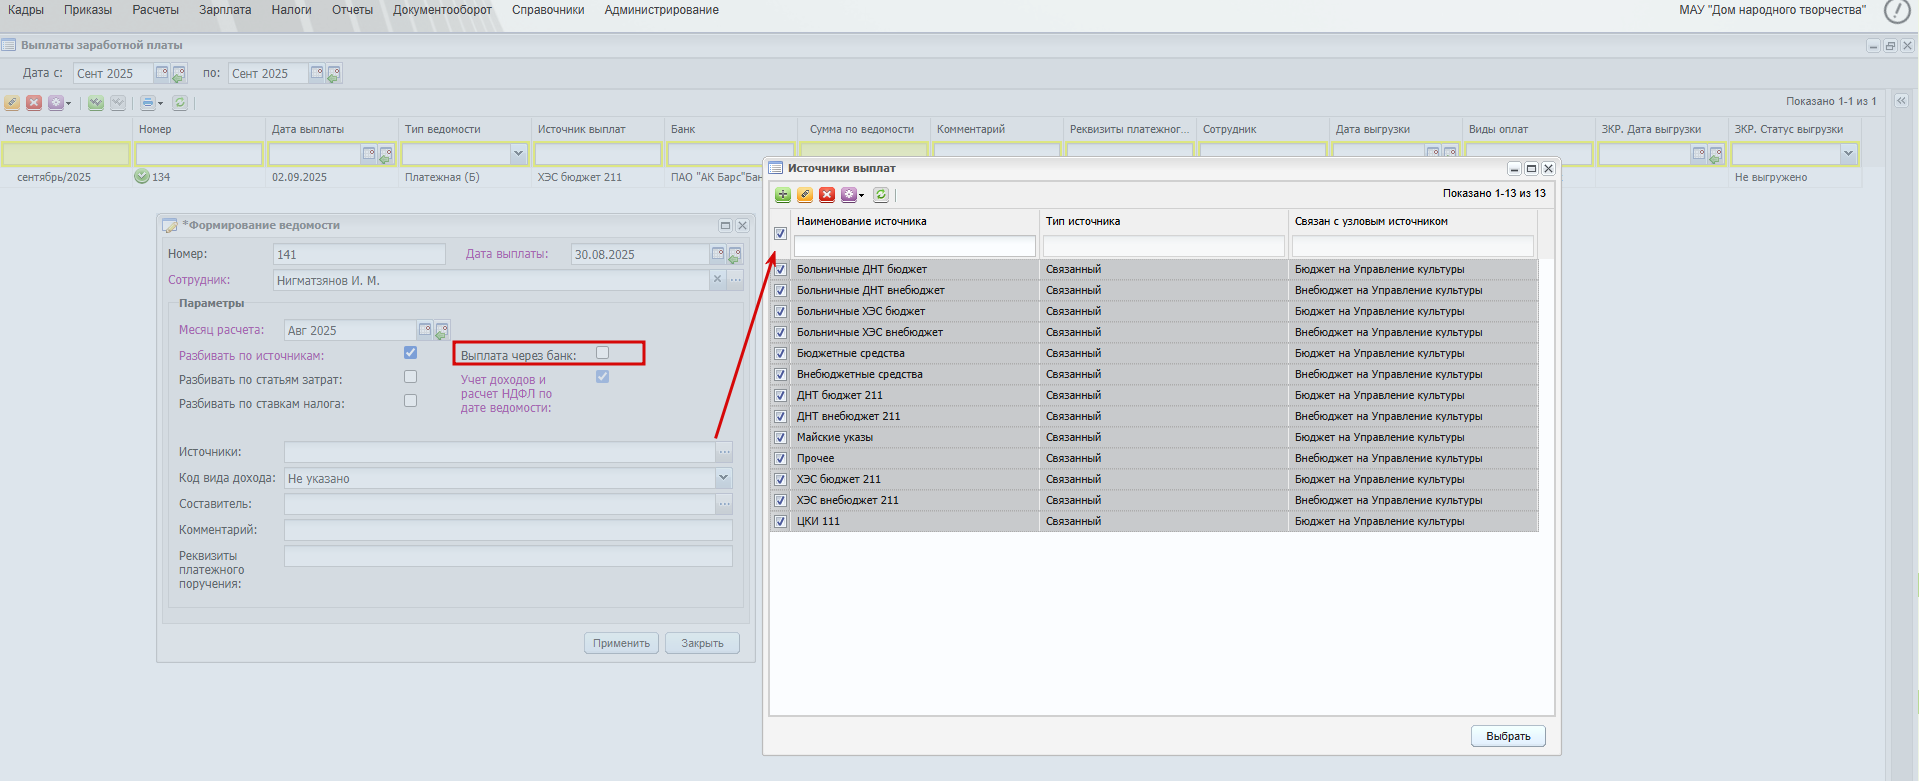Toggle Разбивать по источникам checkbox
The width and height of the screenshot is (1919, 781).
410,352
